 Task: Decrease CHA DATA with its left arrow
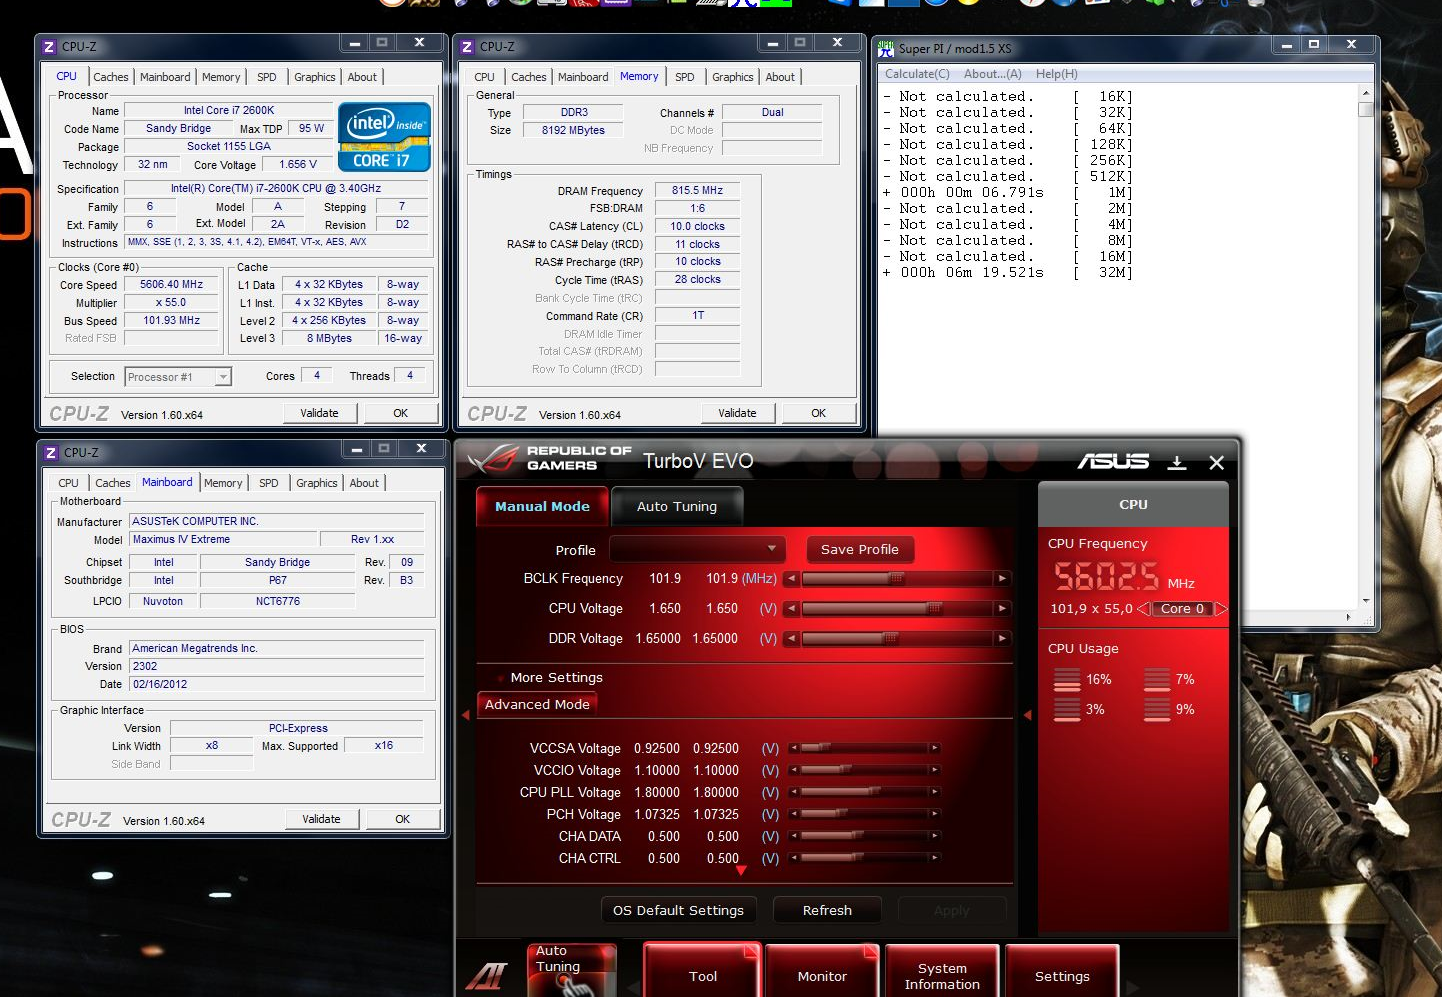tap(793, 836)
